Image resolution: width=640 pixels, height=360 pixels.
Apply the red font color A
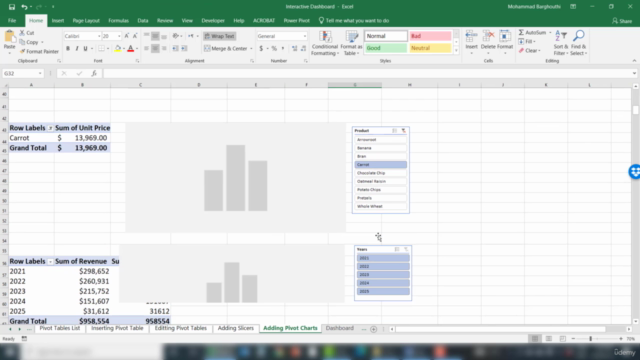(x=131, y=49)
